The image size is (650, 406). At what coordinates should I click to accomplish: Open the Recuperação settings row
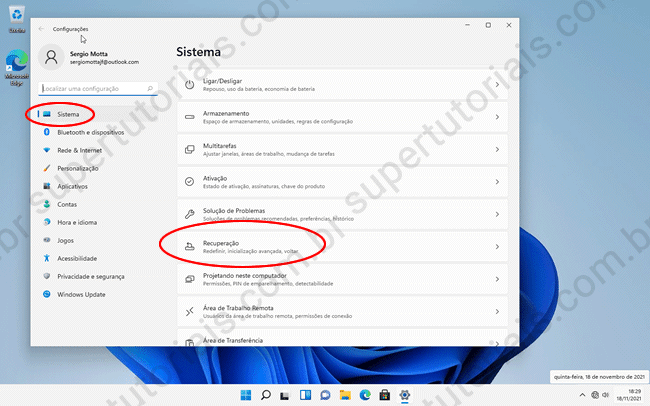pos(340,246)
